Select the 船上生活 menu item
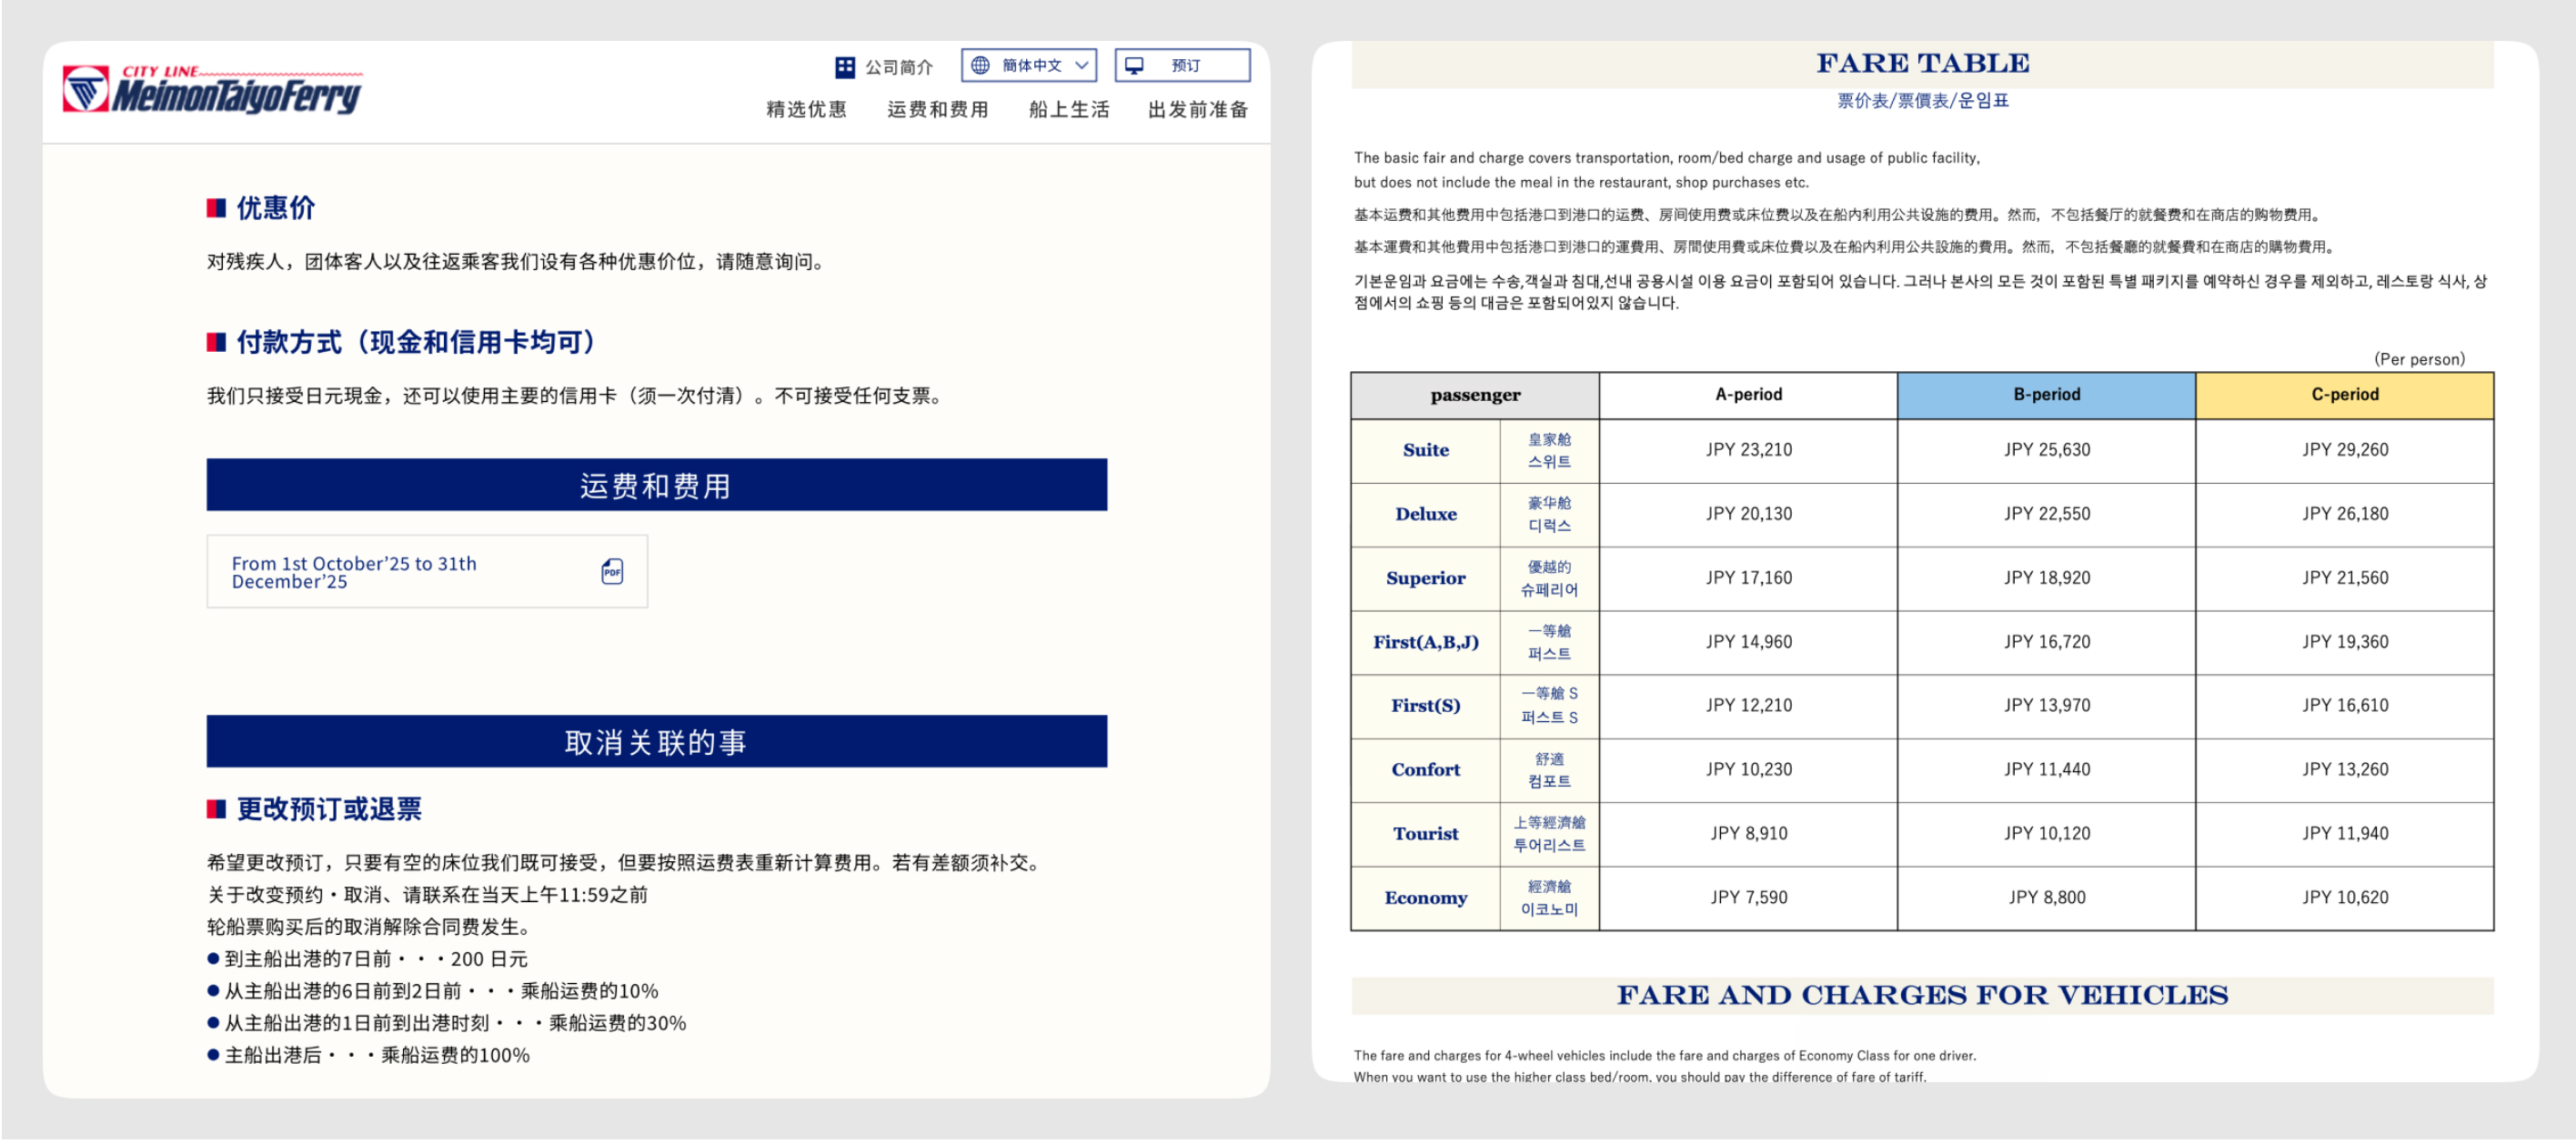Screen dimensions: 2576x1144 [1068, 109]
